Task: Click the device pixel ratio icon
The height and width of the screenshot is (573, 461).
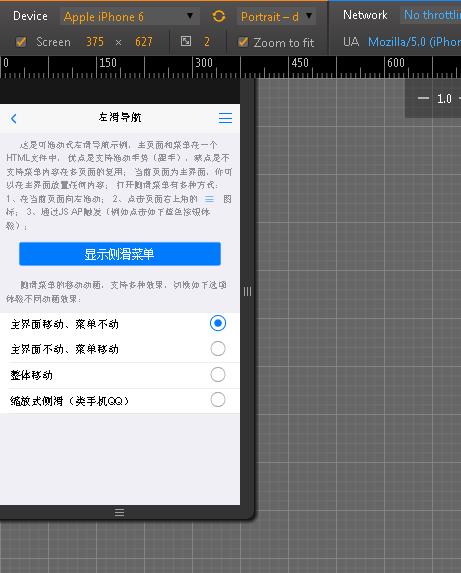Action: pyautogui.click(x=186, y=41)
